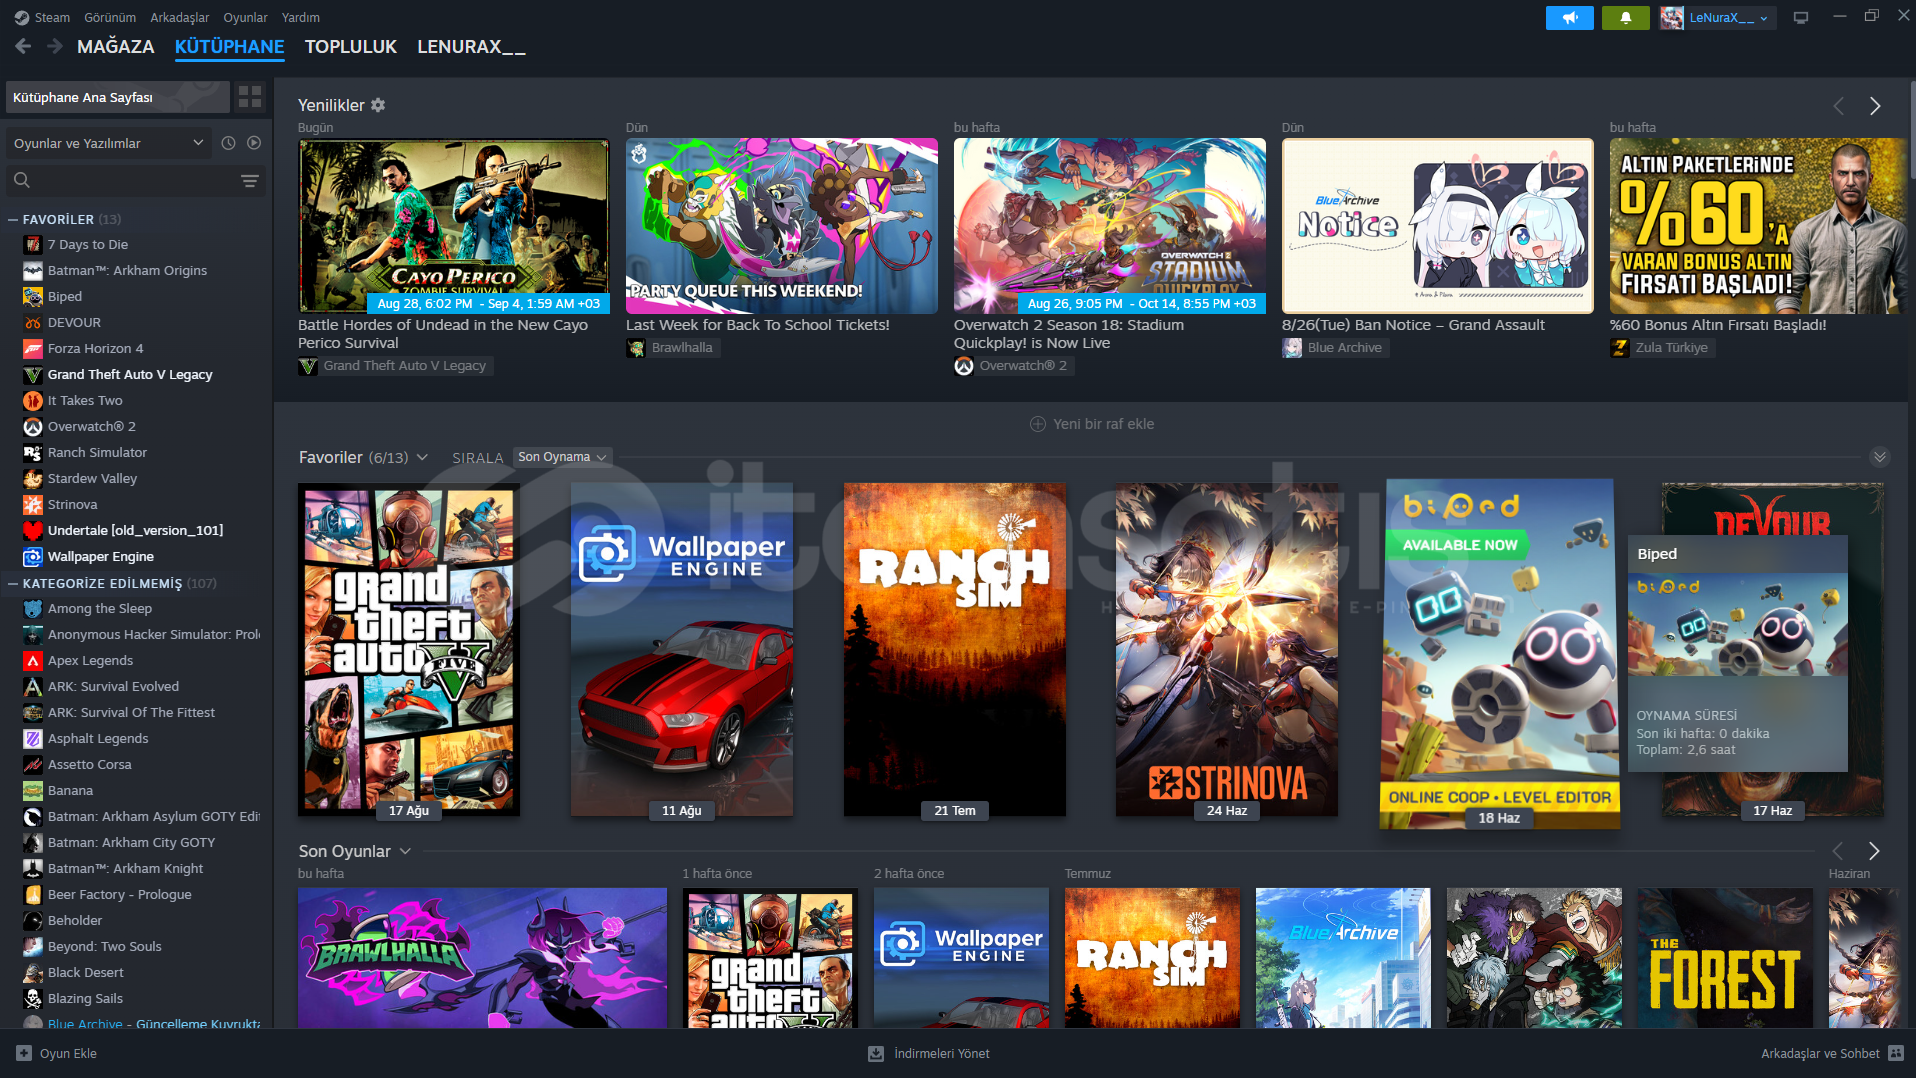Open Overwatch Stadium news thumbnail

tap(1110, 226)
